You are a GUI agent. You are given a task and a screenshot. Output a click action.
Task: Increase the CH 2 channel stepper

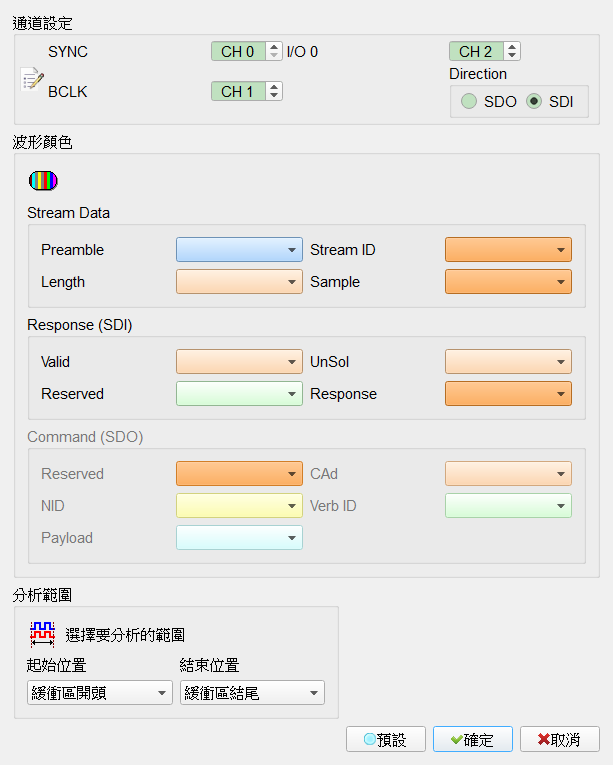click(x=512, y=47)
